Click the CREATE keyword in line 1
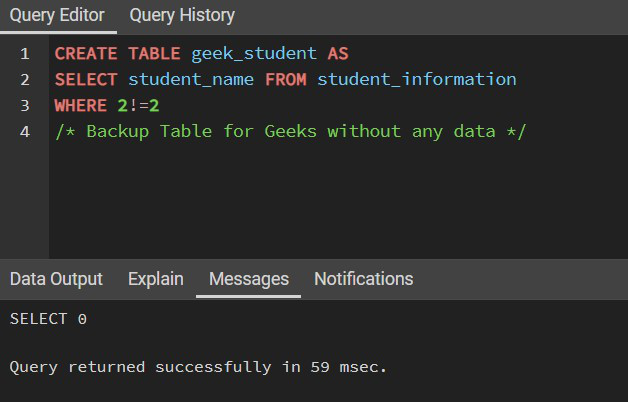The height and width of the screenshot is (402, 628). (86, 53)
